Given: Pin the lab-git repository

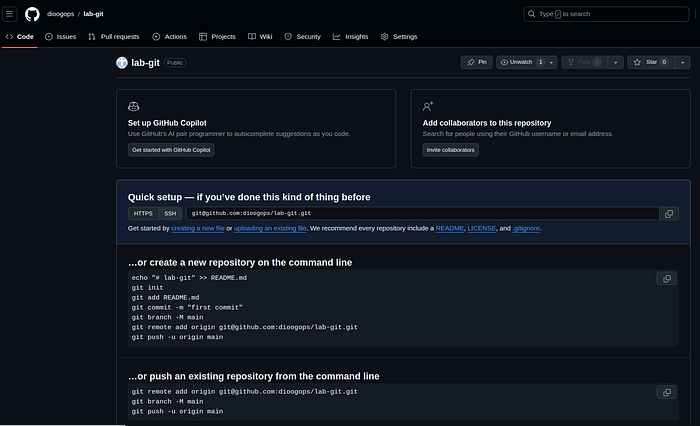Looking at the screenshot, I should [477, 62].
